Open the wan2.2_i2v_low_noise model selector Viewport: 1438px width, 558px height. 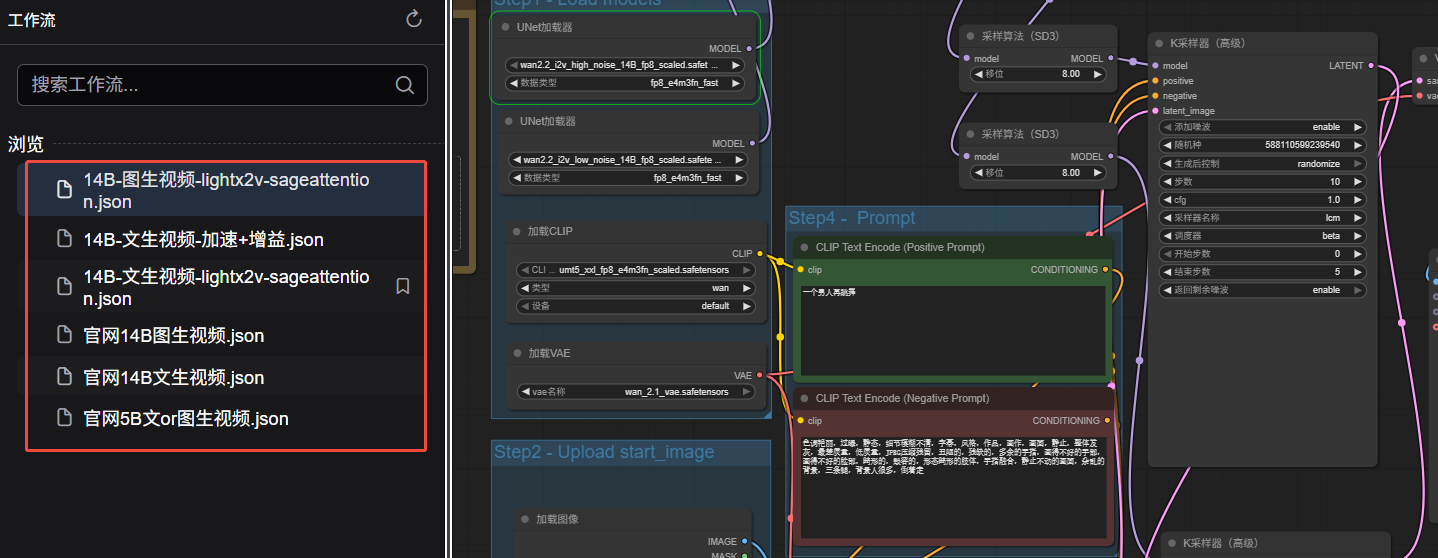[x=628, y=160]
